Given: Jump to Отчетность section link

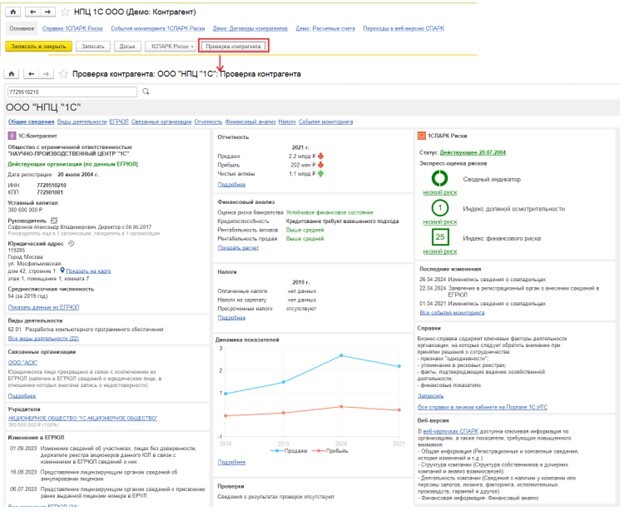Looking at the screenshot, I should (208, 122).
